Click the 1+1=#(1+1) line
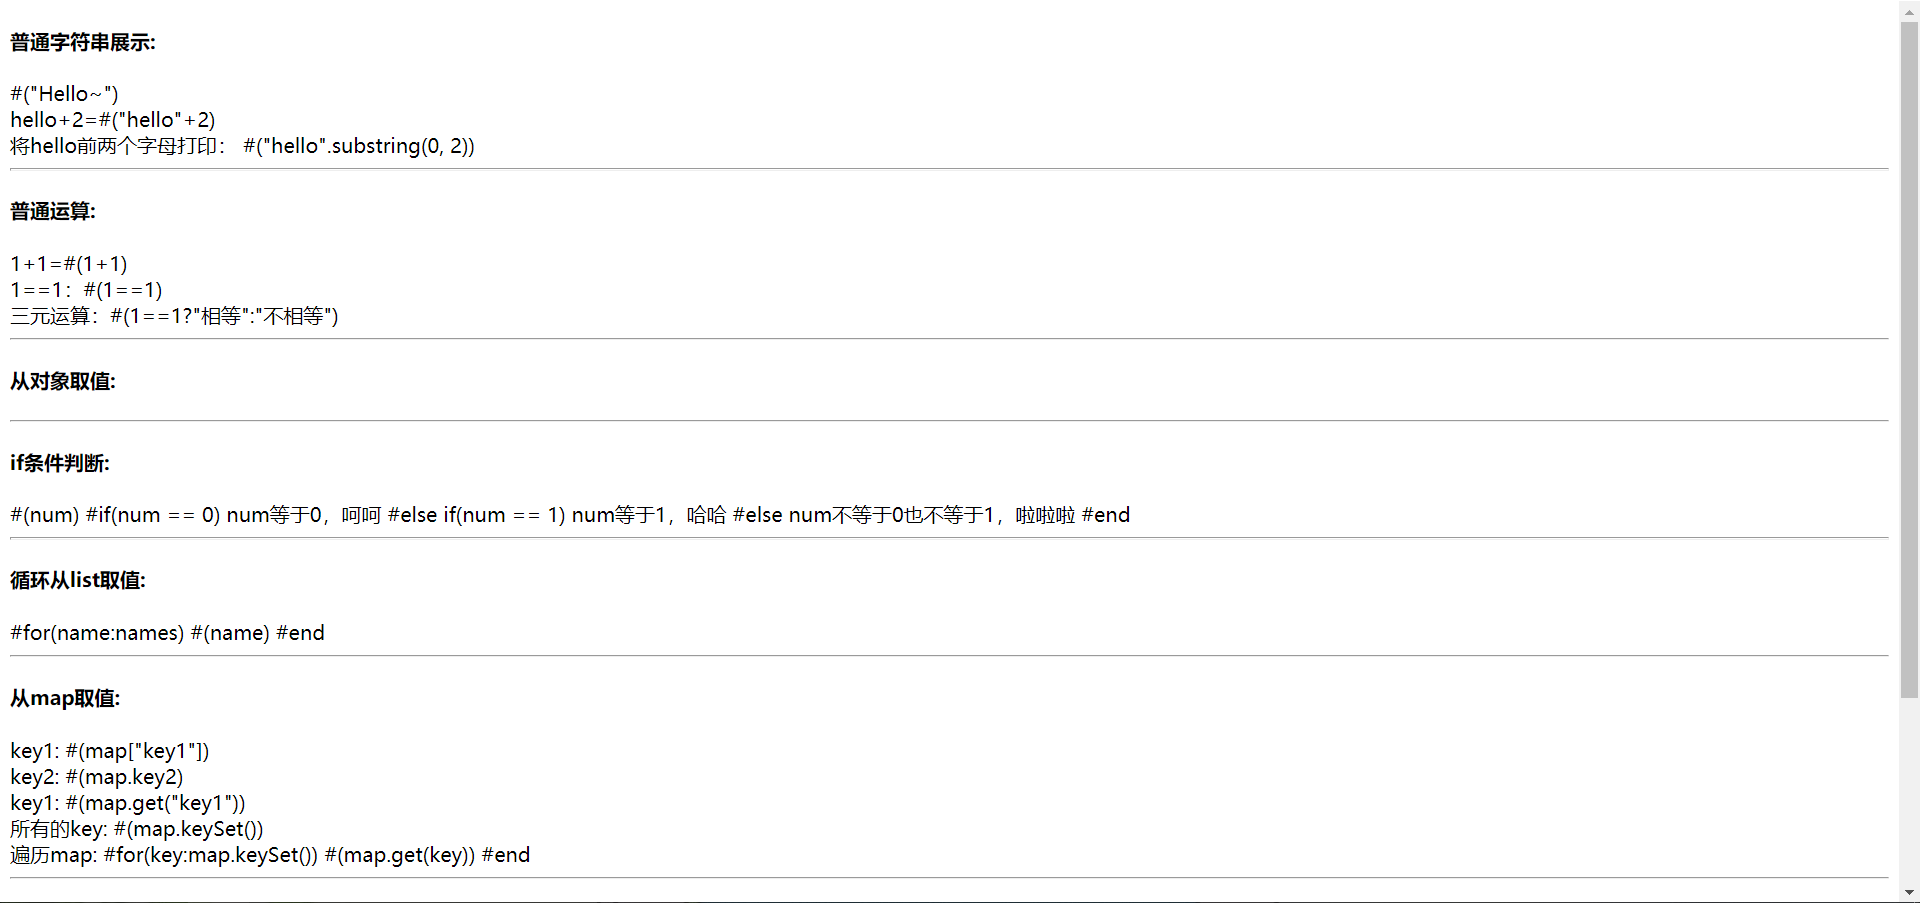The image size is (1920, 903). (x=69, y=264)
